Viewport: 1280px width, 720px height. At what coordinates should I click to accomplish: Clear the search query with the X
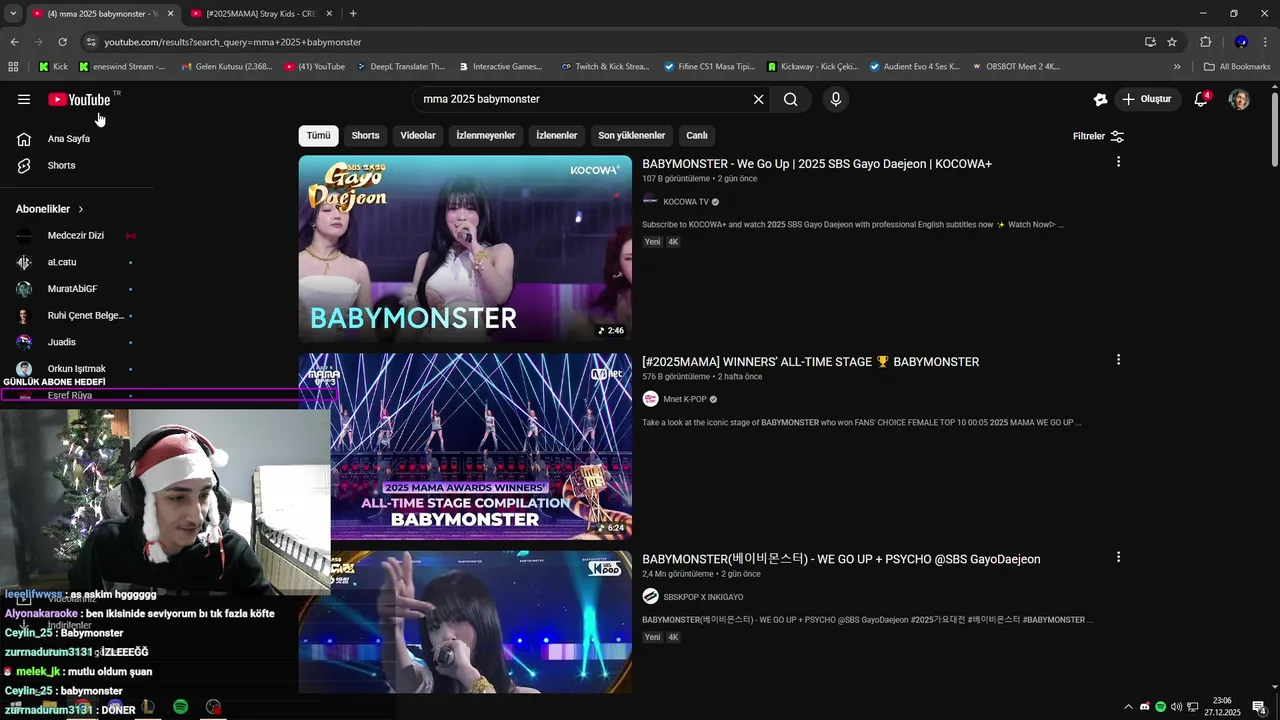(x=758, y=99)
